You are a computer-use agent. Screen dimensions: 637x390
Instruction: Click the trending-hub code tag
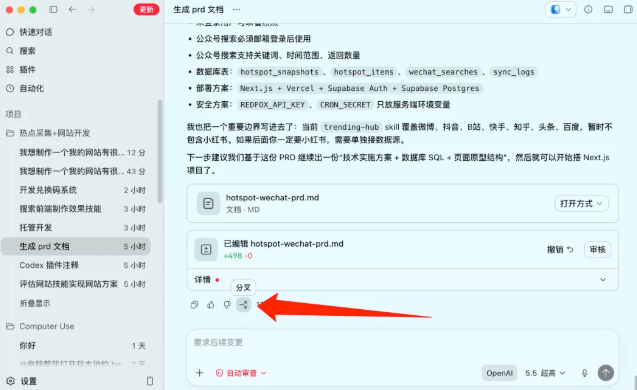[351, 127]
